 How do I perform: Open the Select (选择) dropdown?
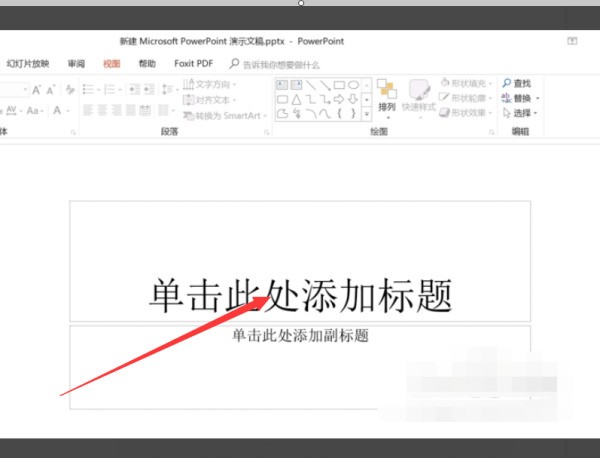point(521,113)
